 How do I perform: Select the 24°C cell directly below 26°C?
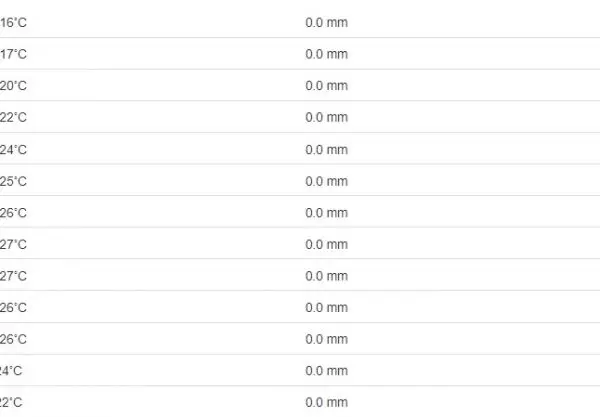11,371
